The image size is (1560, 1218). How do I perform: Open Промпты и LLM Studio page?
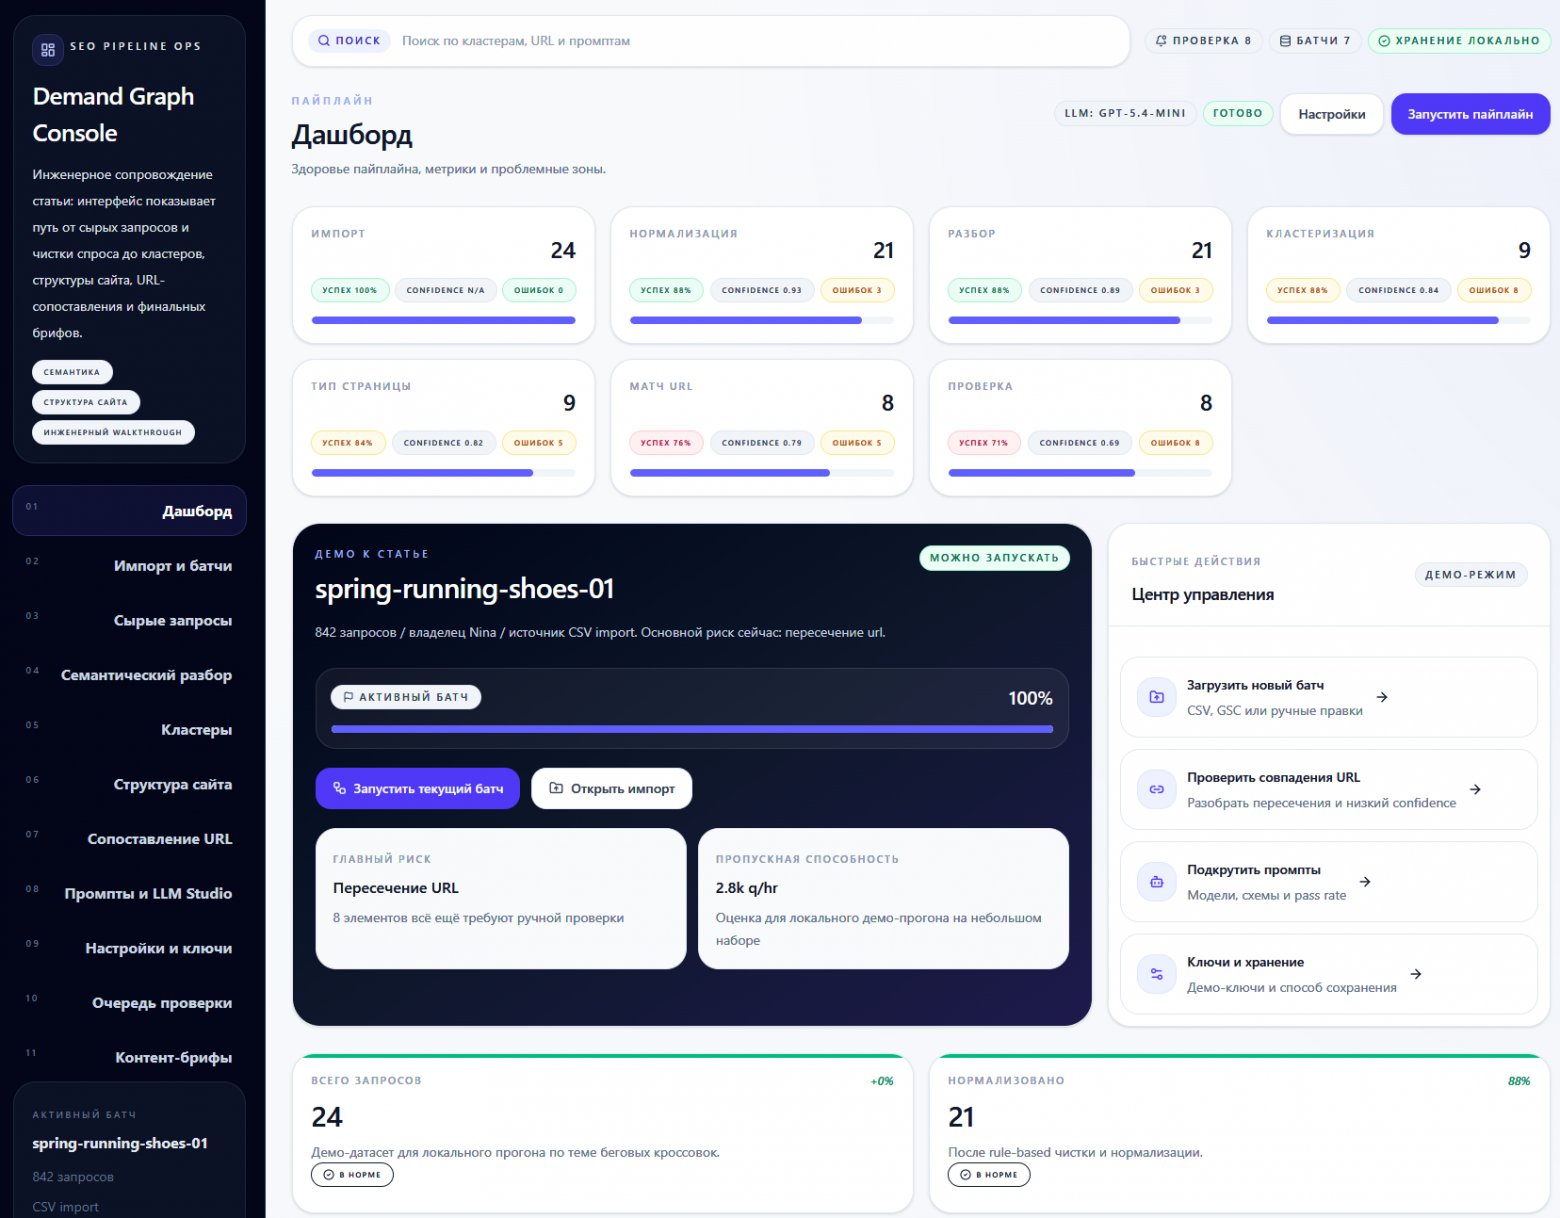(x=148, y=894)
